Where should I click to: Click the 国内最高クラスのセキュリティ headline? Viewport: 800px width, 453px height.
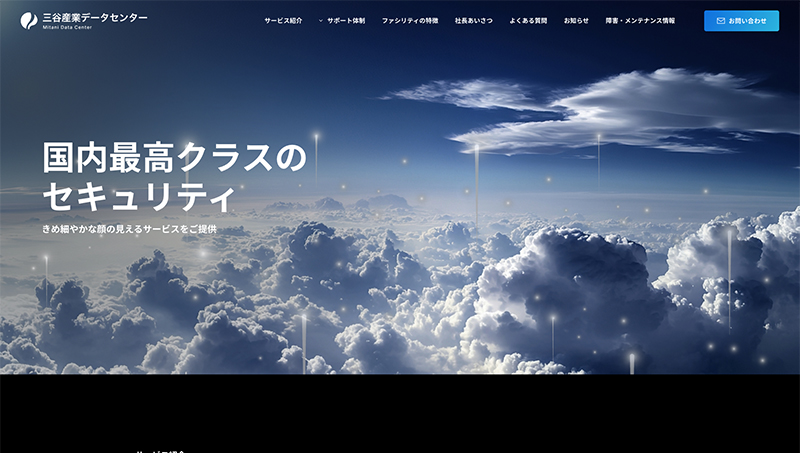tap(174, 177)
